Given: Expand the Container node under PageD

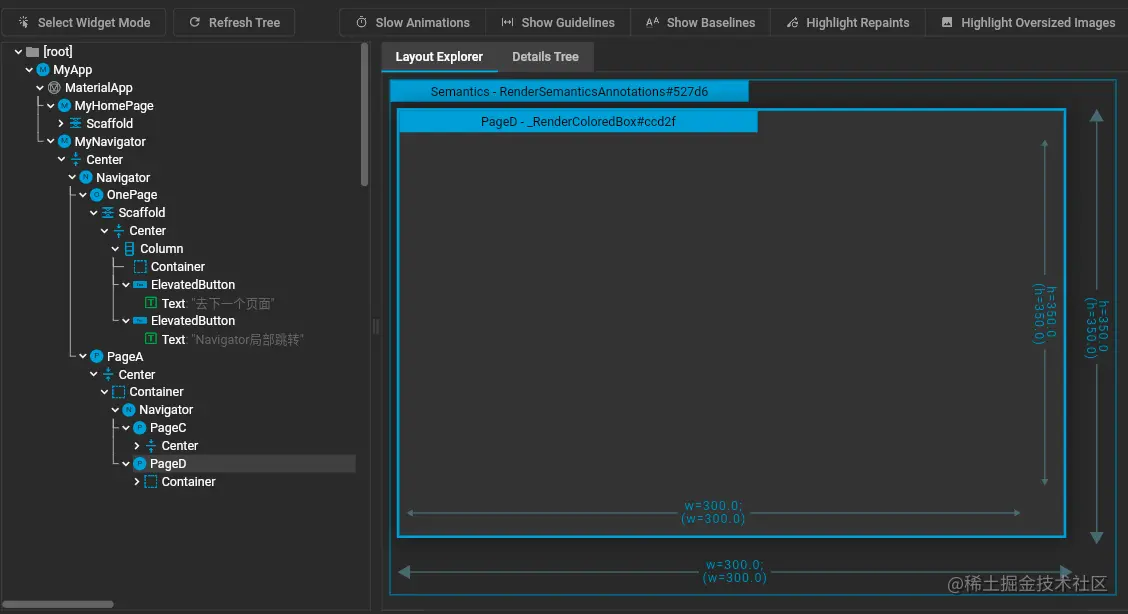Looking at the screenshot, I should [x=137, y=482].
